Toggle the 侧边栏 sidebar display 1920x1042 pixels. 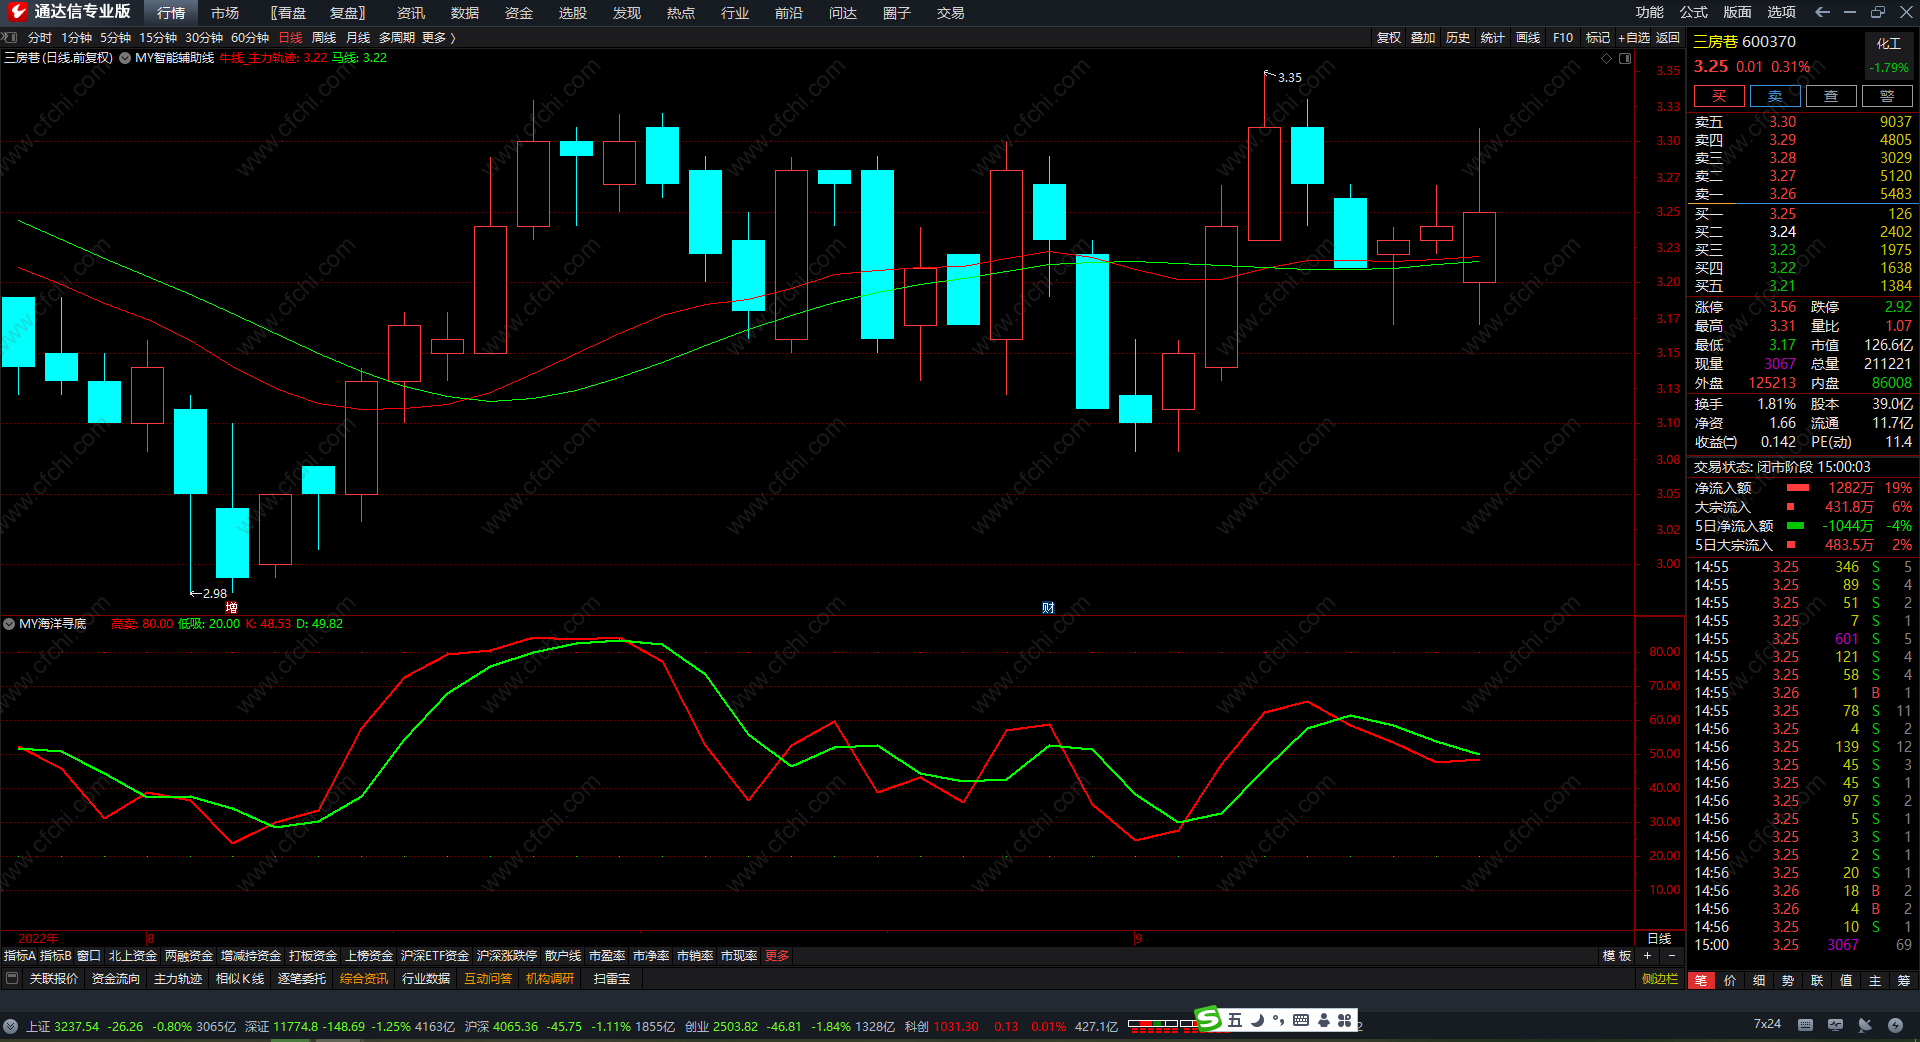(1659, 979)
